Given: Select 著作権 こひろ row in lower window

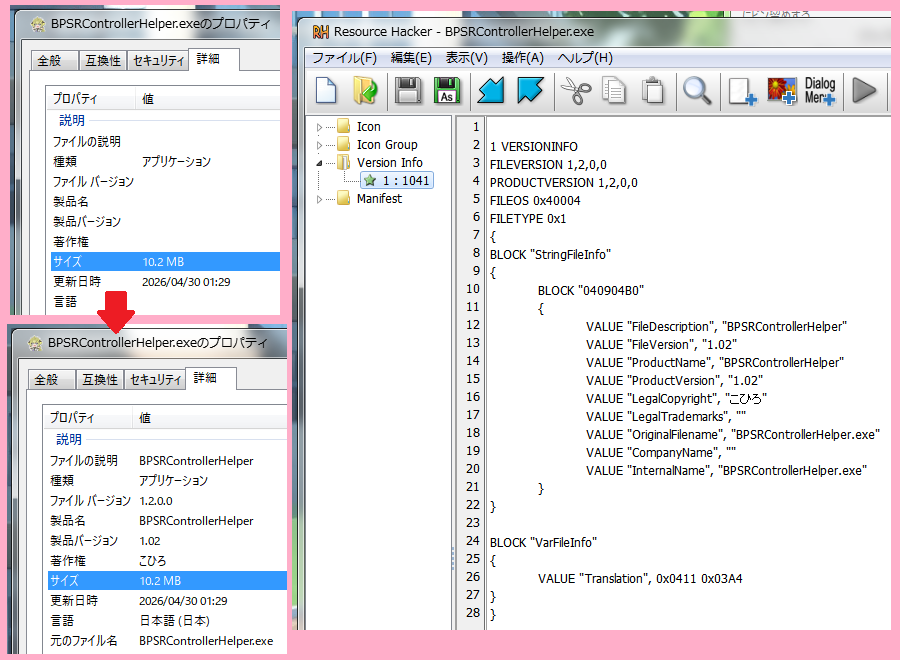Looking at the screenshot, I should 167,561.
